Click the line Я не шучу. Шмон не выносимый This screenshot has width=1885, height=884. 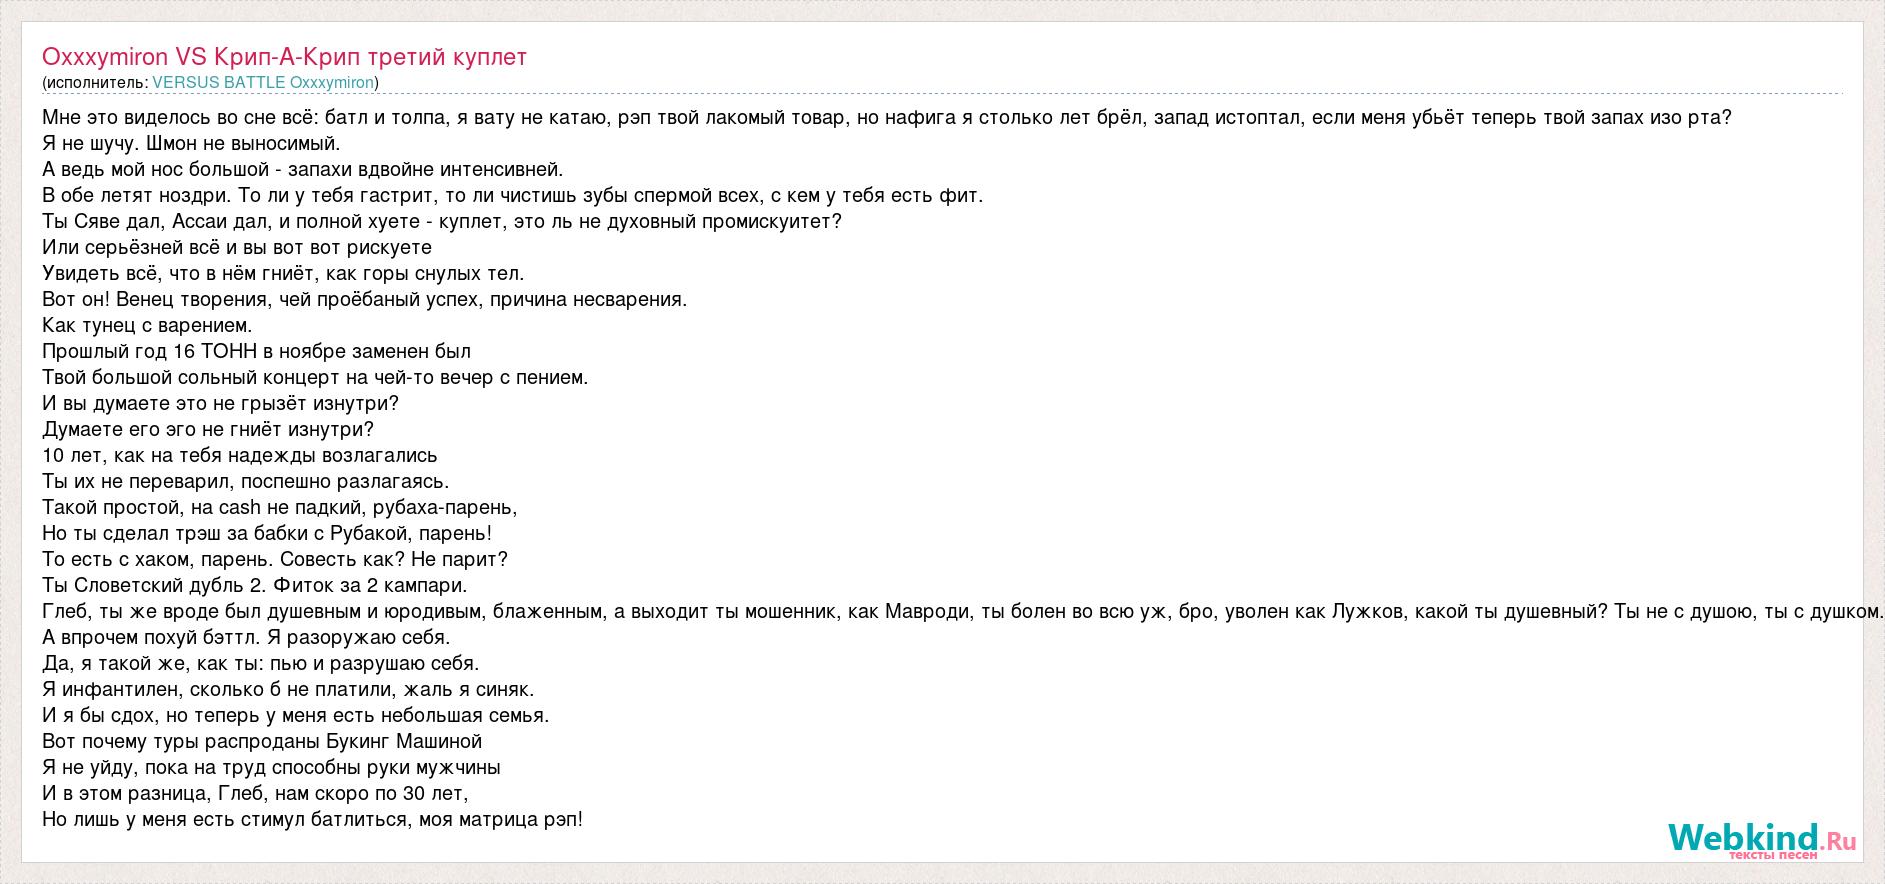click(x=192, y=143)
